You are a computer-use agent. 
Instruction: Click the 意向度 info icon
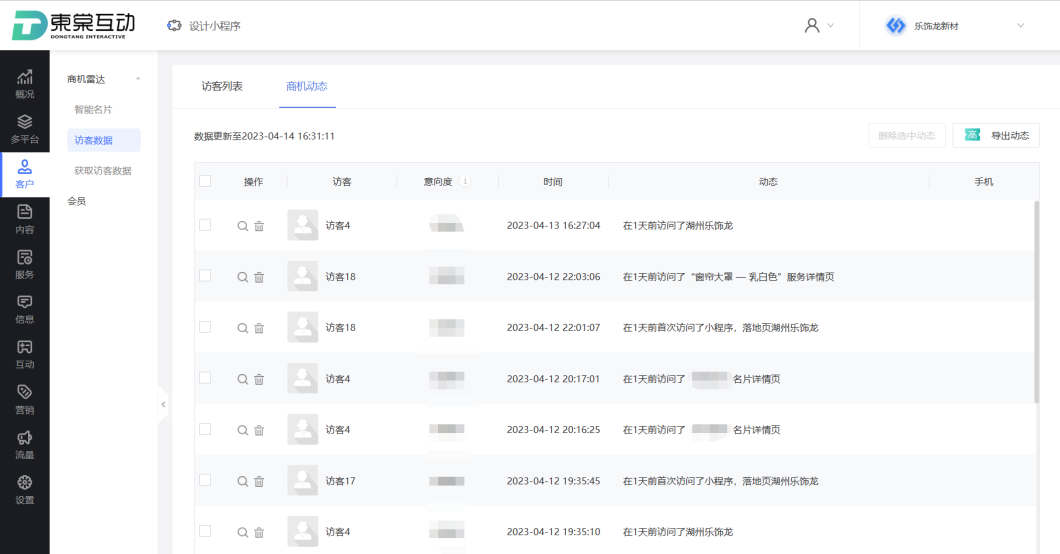(465, 181)
